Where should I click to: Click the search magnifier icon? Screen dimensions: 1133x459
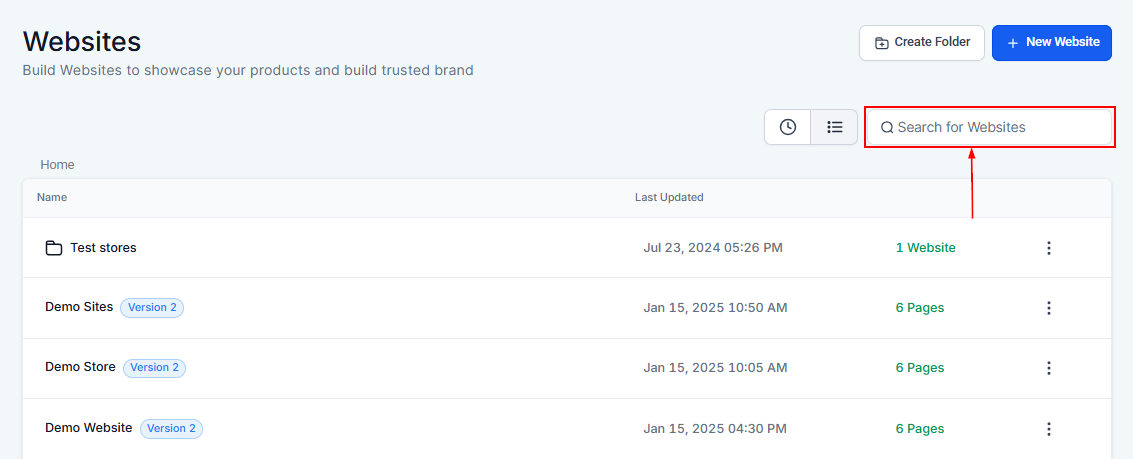(886, 128)
